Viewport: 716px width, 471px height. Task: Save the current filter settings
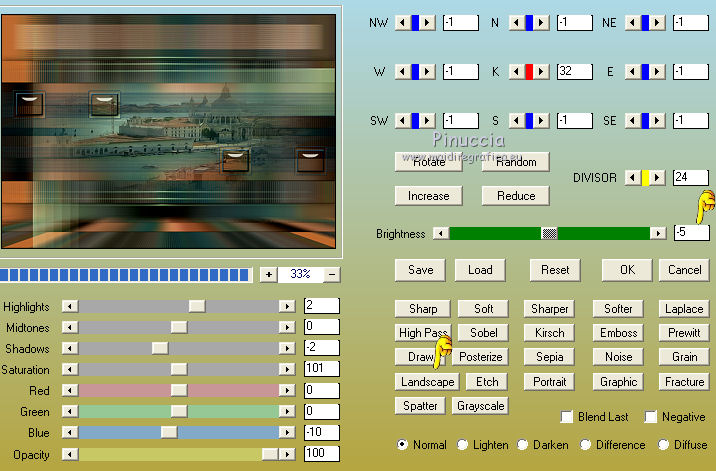point(421,270)
